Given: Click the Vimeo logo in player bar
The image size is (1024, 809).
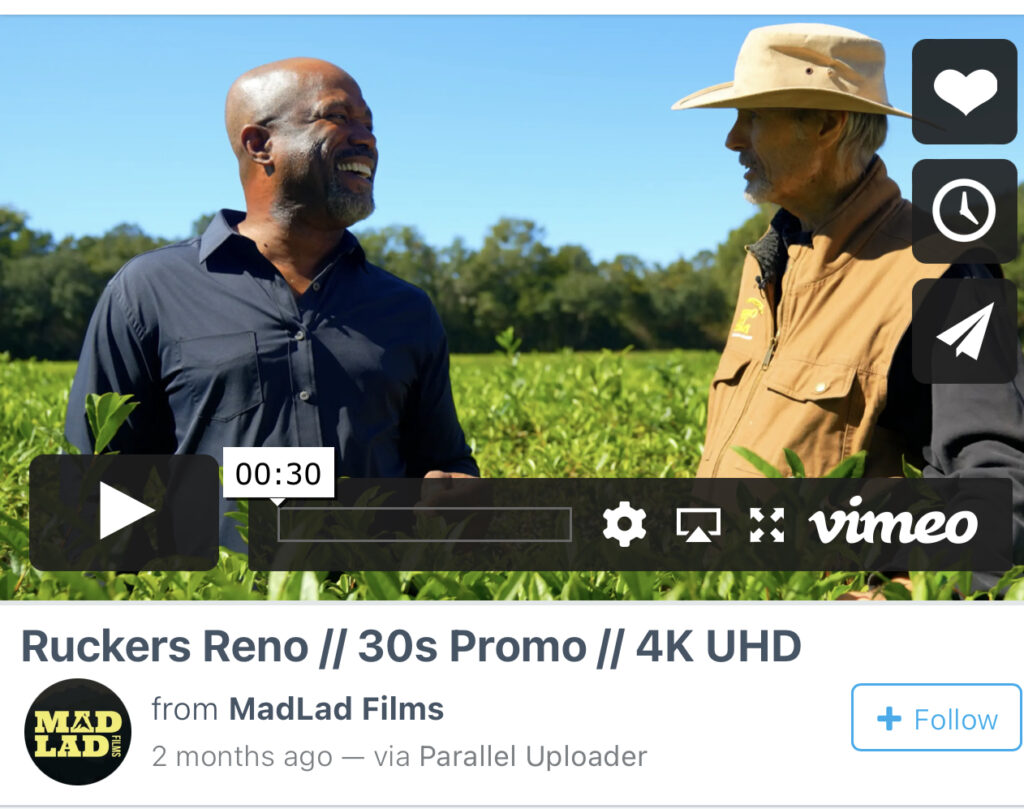Looking at the screenshot, I should point(893,520).
